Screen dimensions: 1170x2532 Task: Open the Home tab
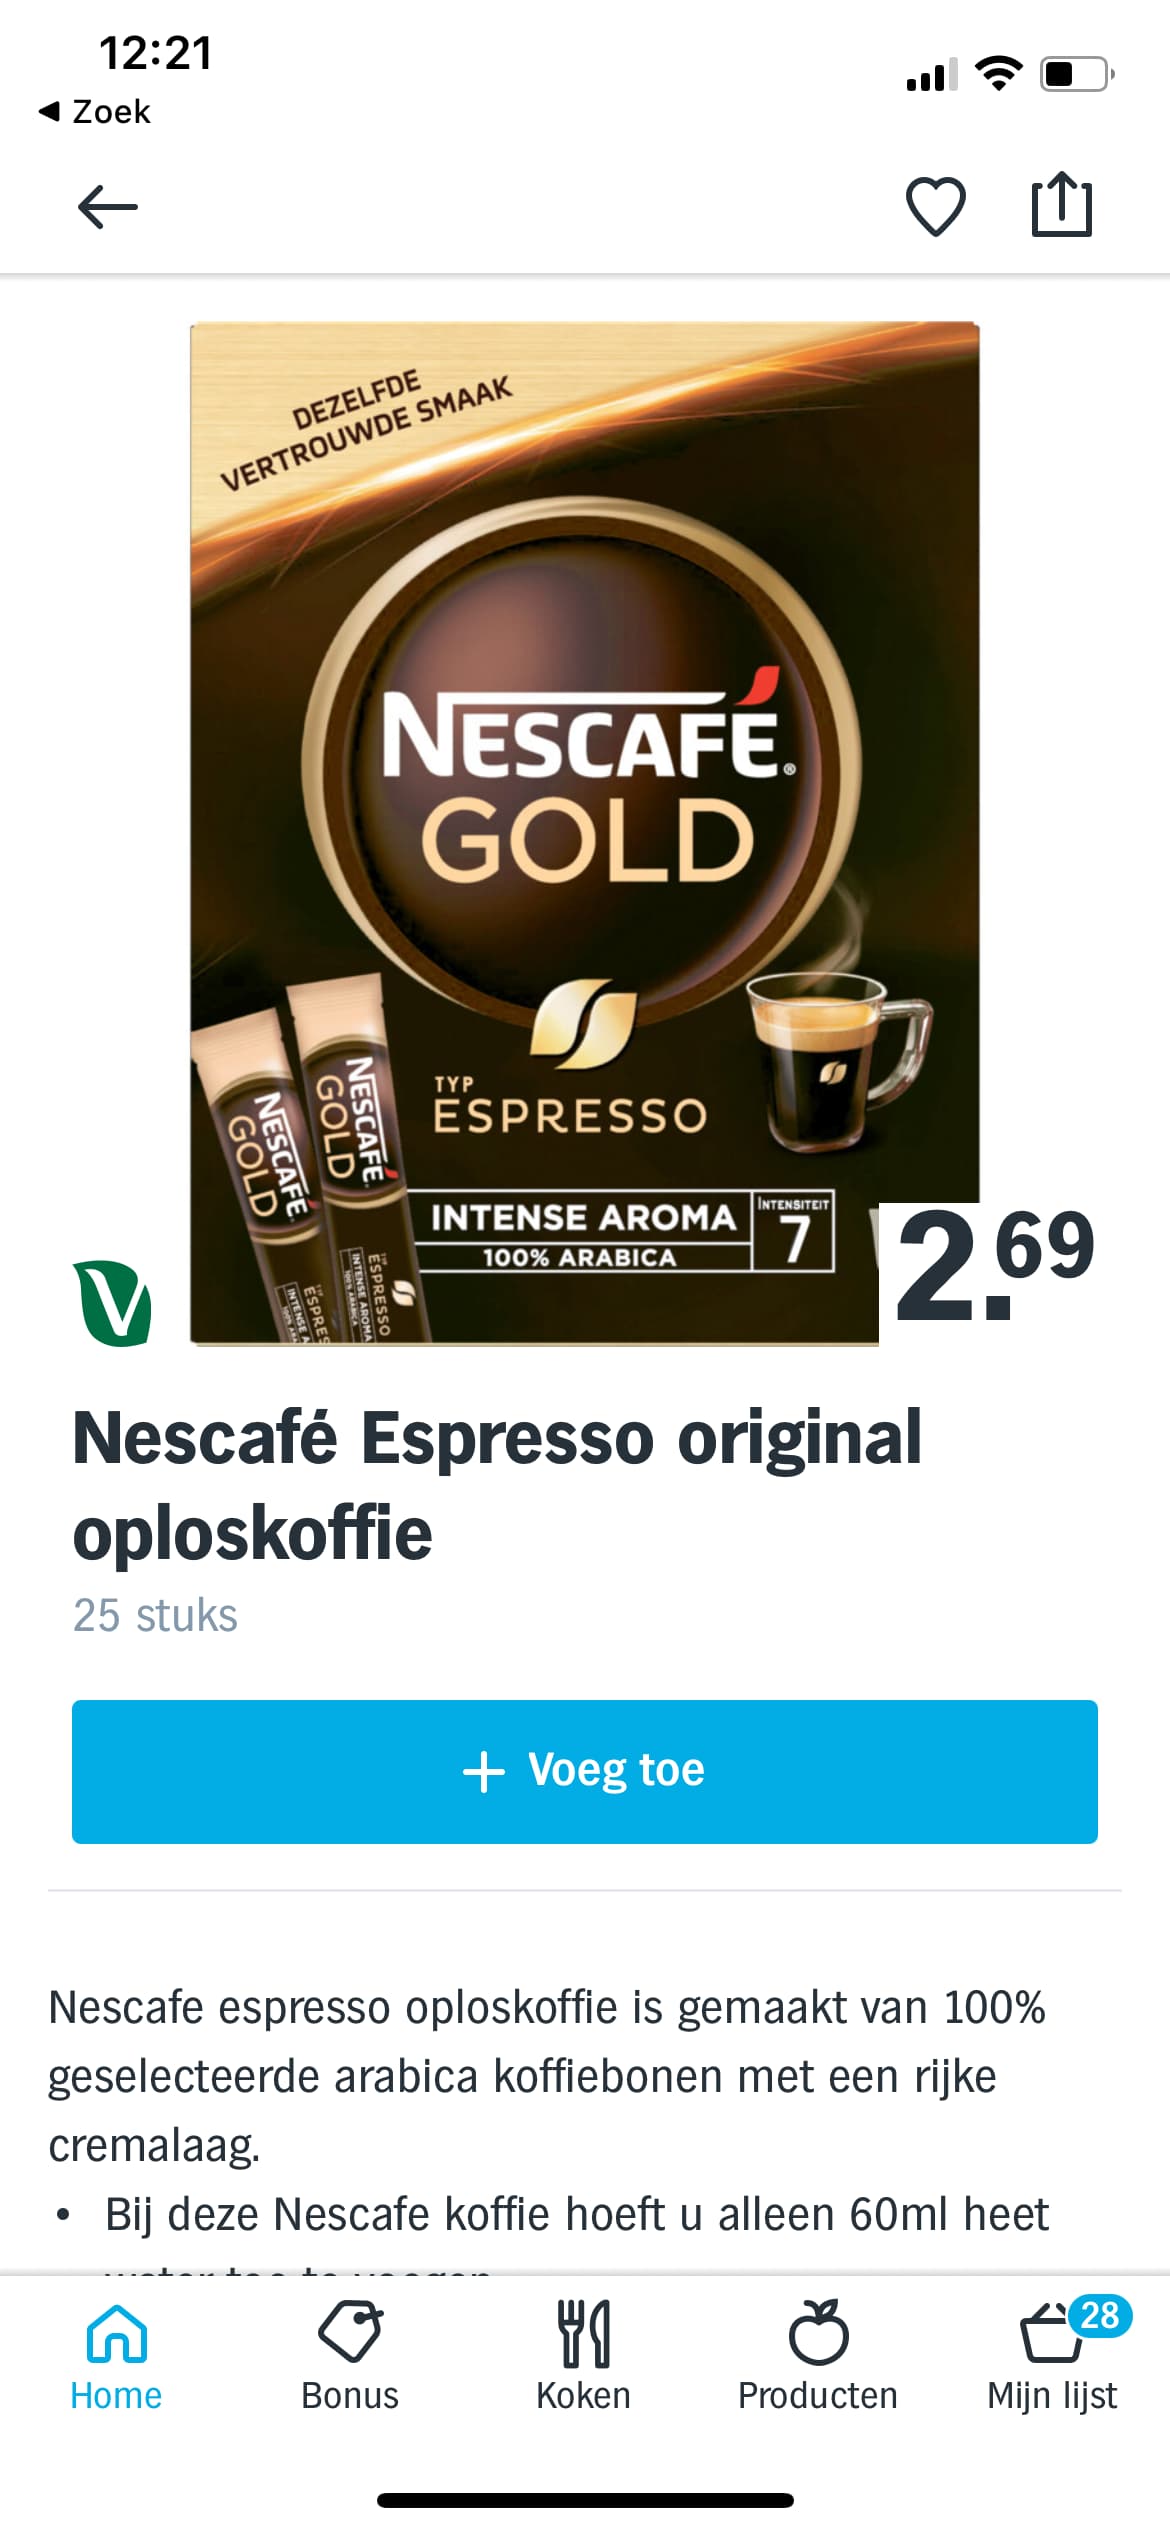pos(116,2356)
